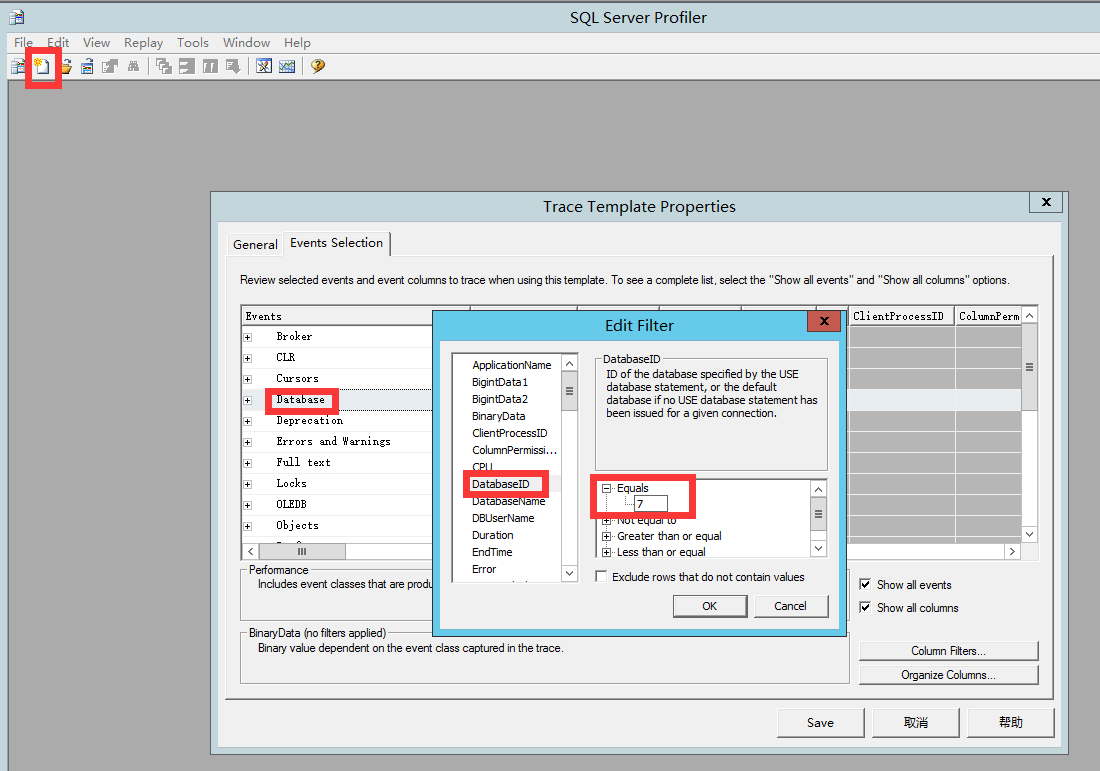
Task: Expand the Greater than or equal node
Action: tap(607, 537)
